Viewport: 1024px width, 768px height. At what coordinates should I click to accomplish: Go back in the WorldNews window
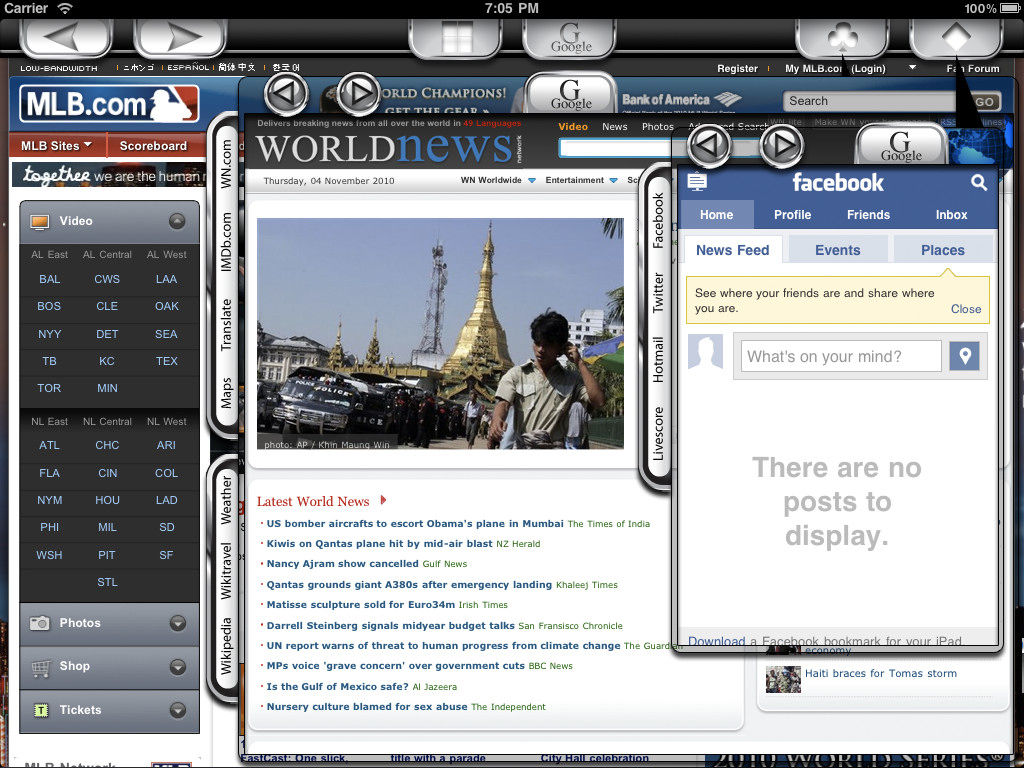286,93
